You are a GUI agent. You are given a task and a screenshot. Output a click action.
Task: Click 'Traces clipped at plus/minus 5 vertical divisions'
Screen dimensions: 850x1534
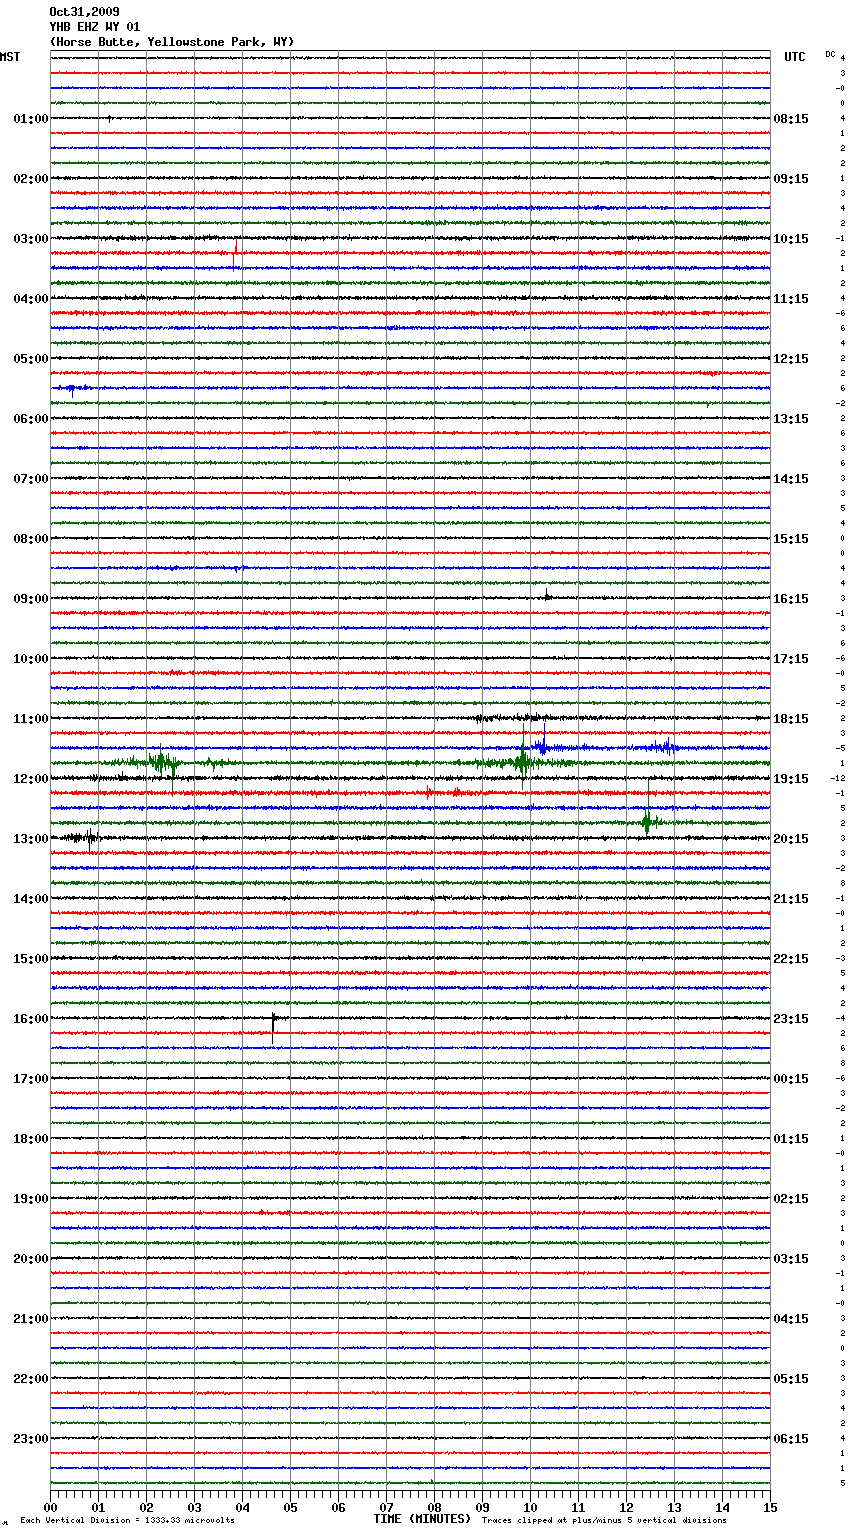click(604, 1520)
